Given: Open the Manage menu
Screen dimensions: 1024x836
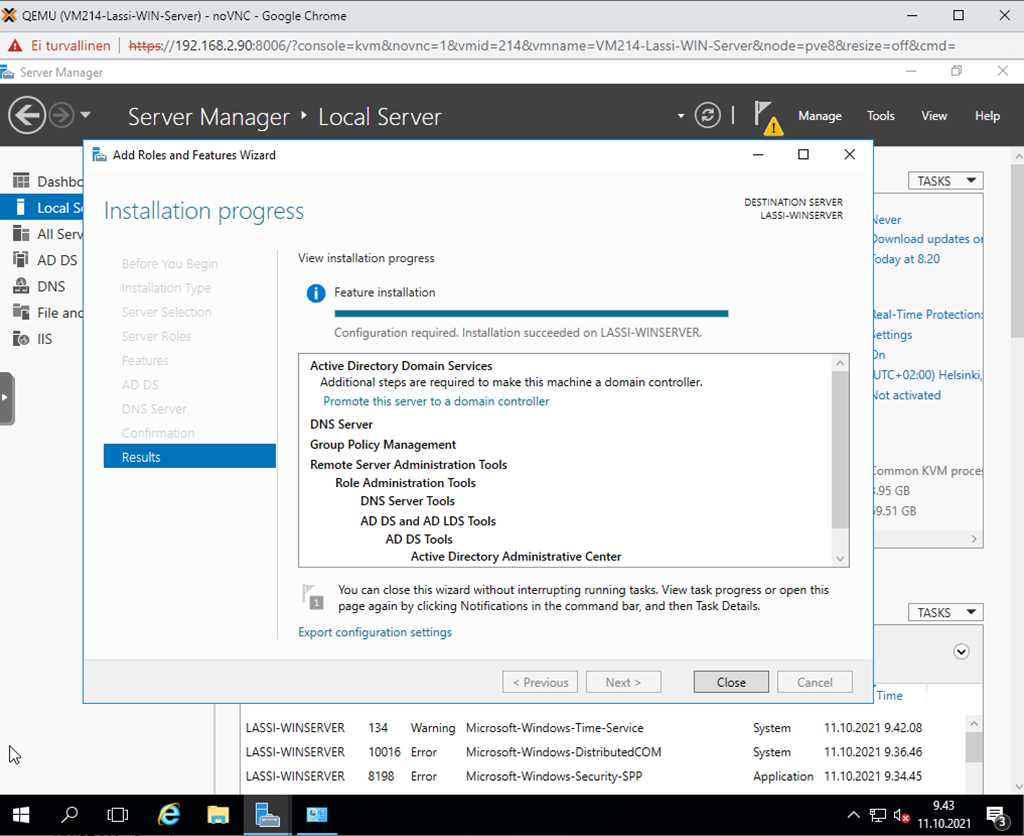Looking at the screenshot, I should click(x=820, y=116).
